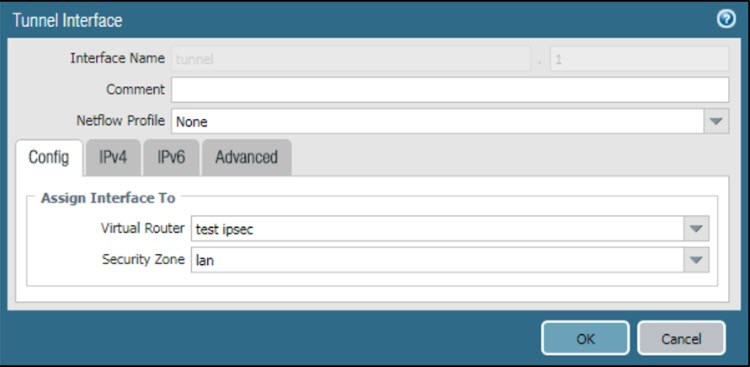Screen dimensions: 750x367
Task: Open the help icon in the dialog header
Action: (727, 20)
